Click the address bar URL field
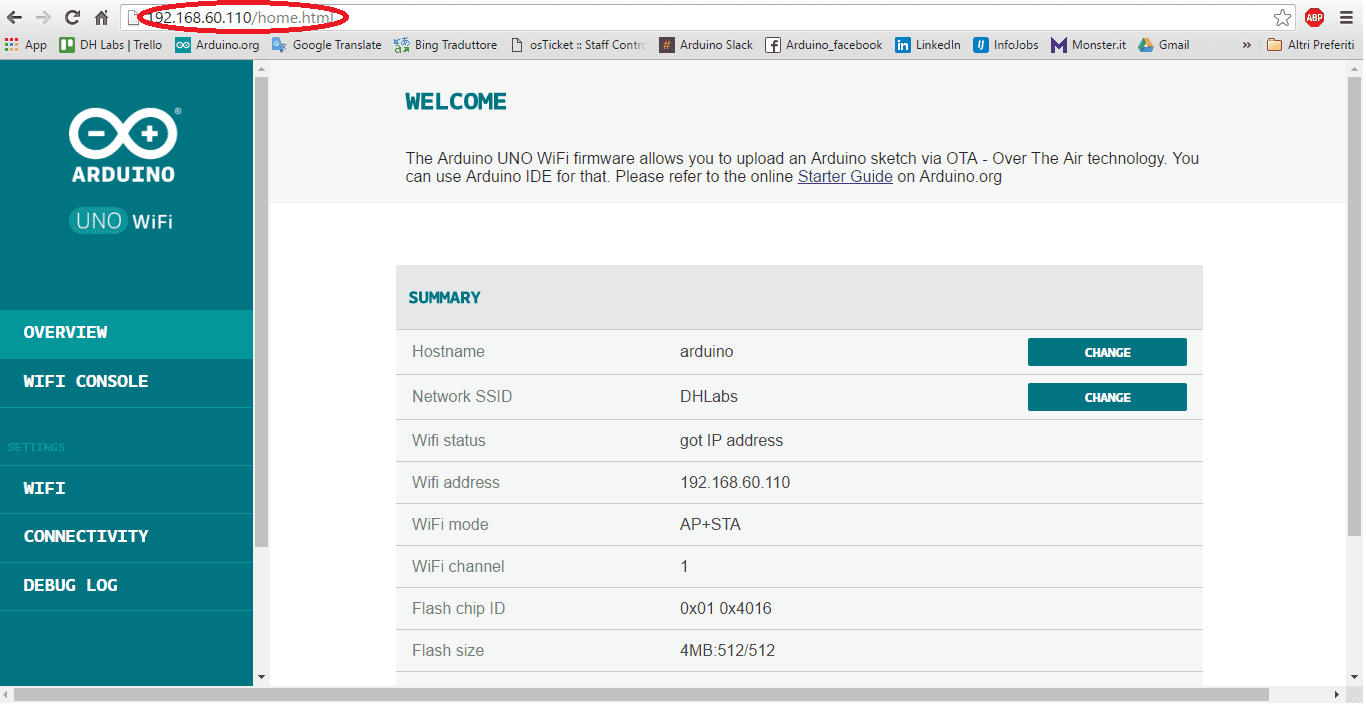 tap(700, 17)
